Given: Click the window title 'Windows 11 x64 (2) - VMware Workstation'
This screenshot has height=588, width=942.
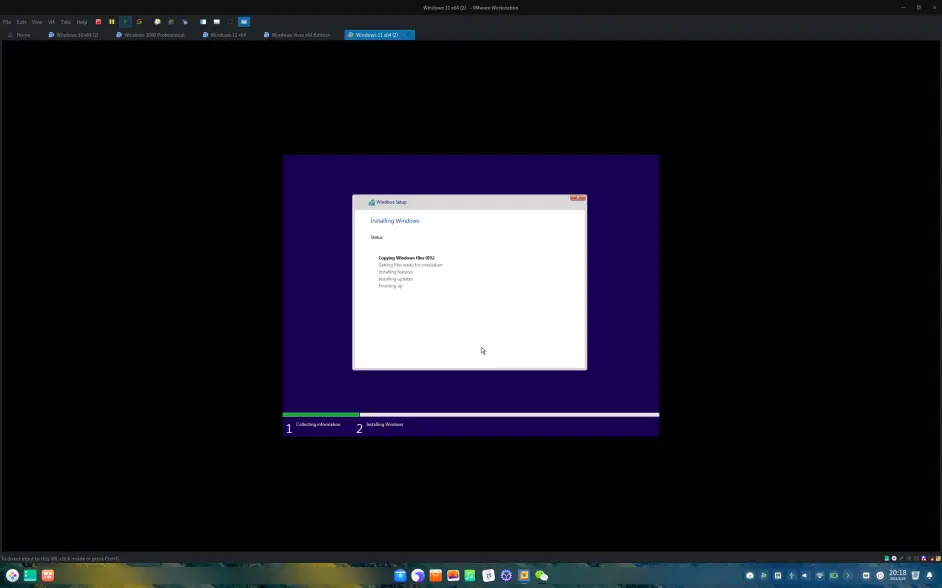Looking at the screenshot, I should 470,8.
